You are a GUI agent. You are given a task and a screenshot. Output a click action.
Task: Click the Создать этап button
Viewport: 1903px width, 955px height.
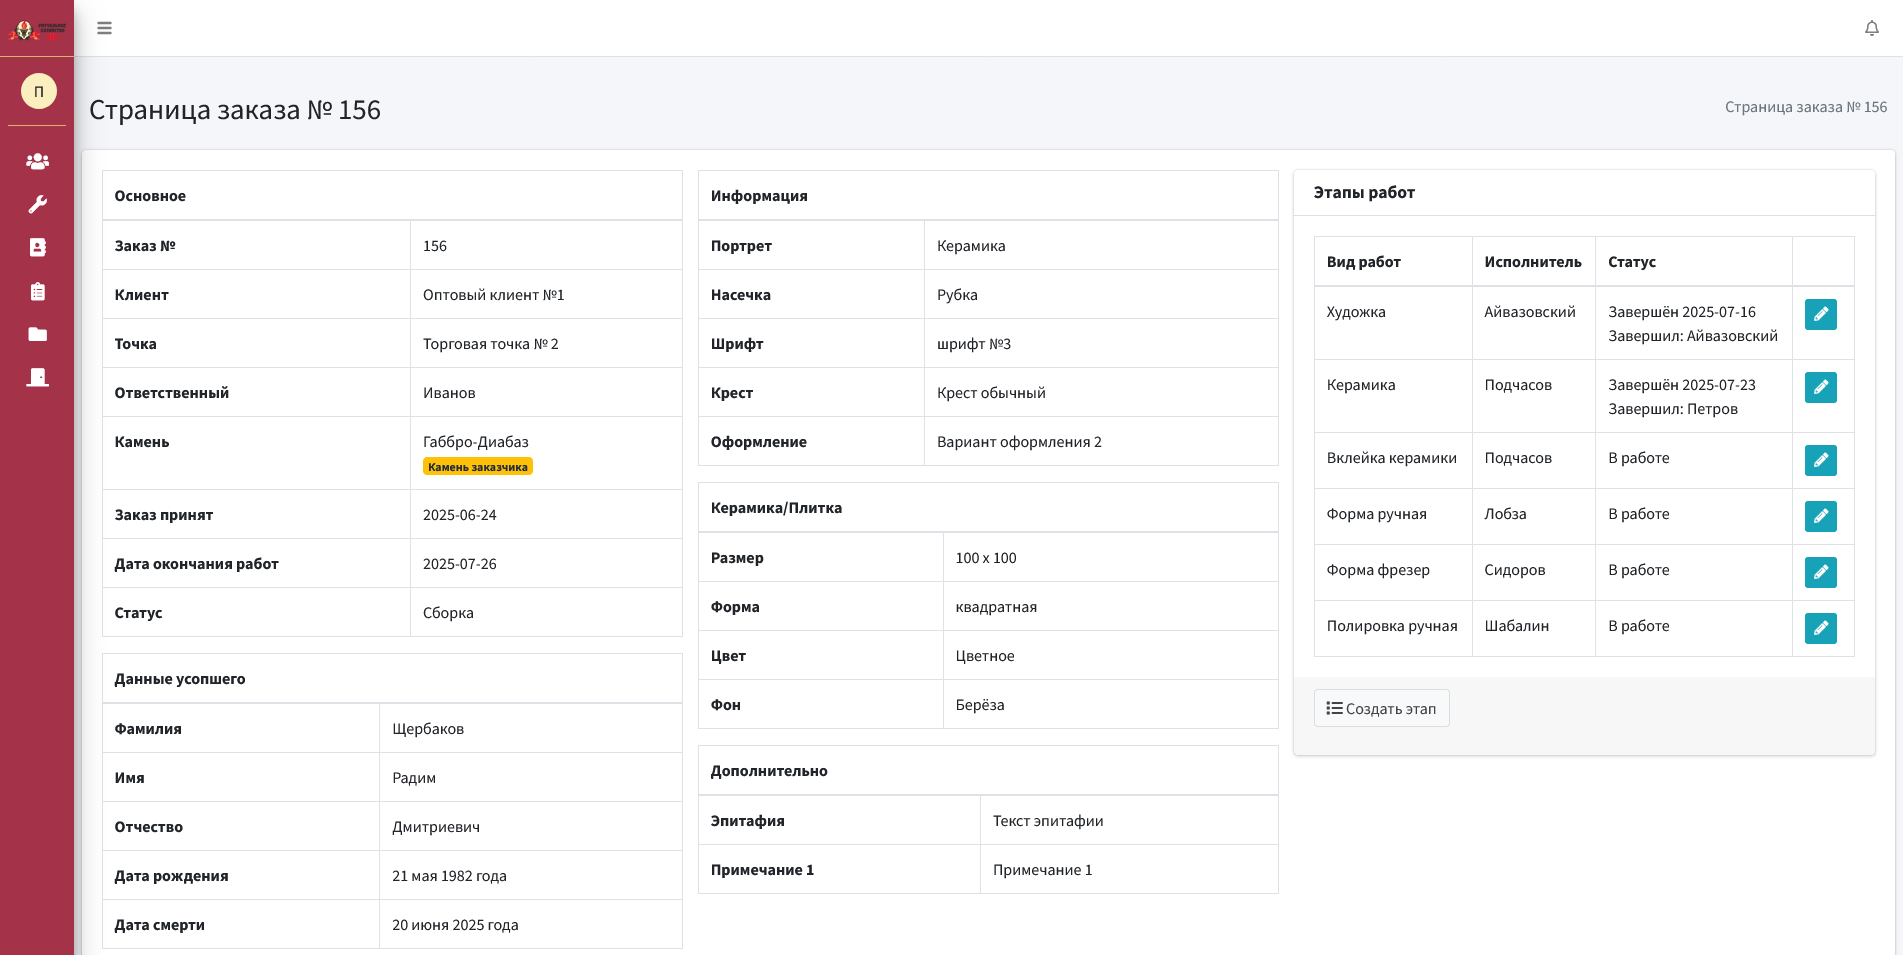point(1381,708)
